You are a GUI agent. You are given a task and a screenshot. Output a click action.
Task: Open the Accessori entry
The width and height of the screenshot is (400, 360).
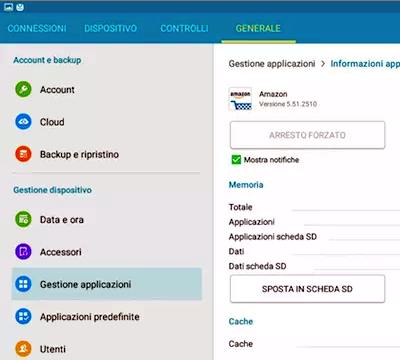pos(107,252)
